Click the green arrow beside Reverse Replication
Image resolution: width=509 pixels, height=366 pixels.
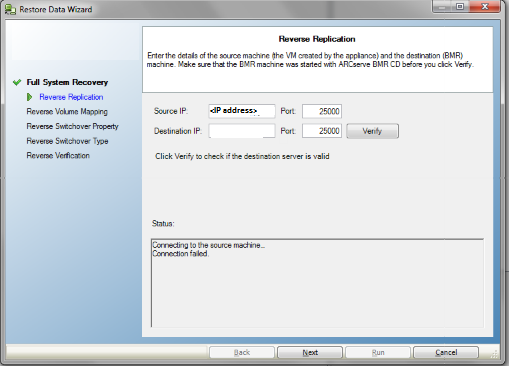coord(30,97)
